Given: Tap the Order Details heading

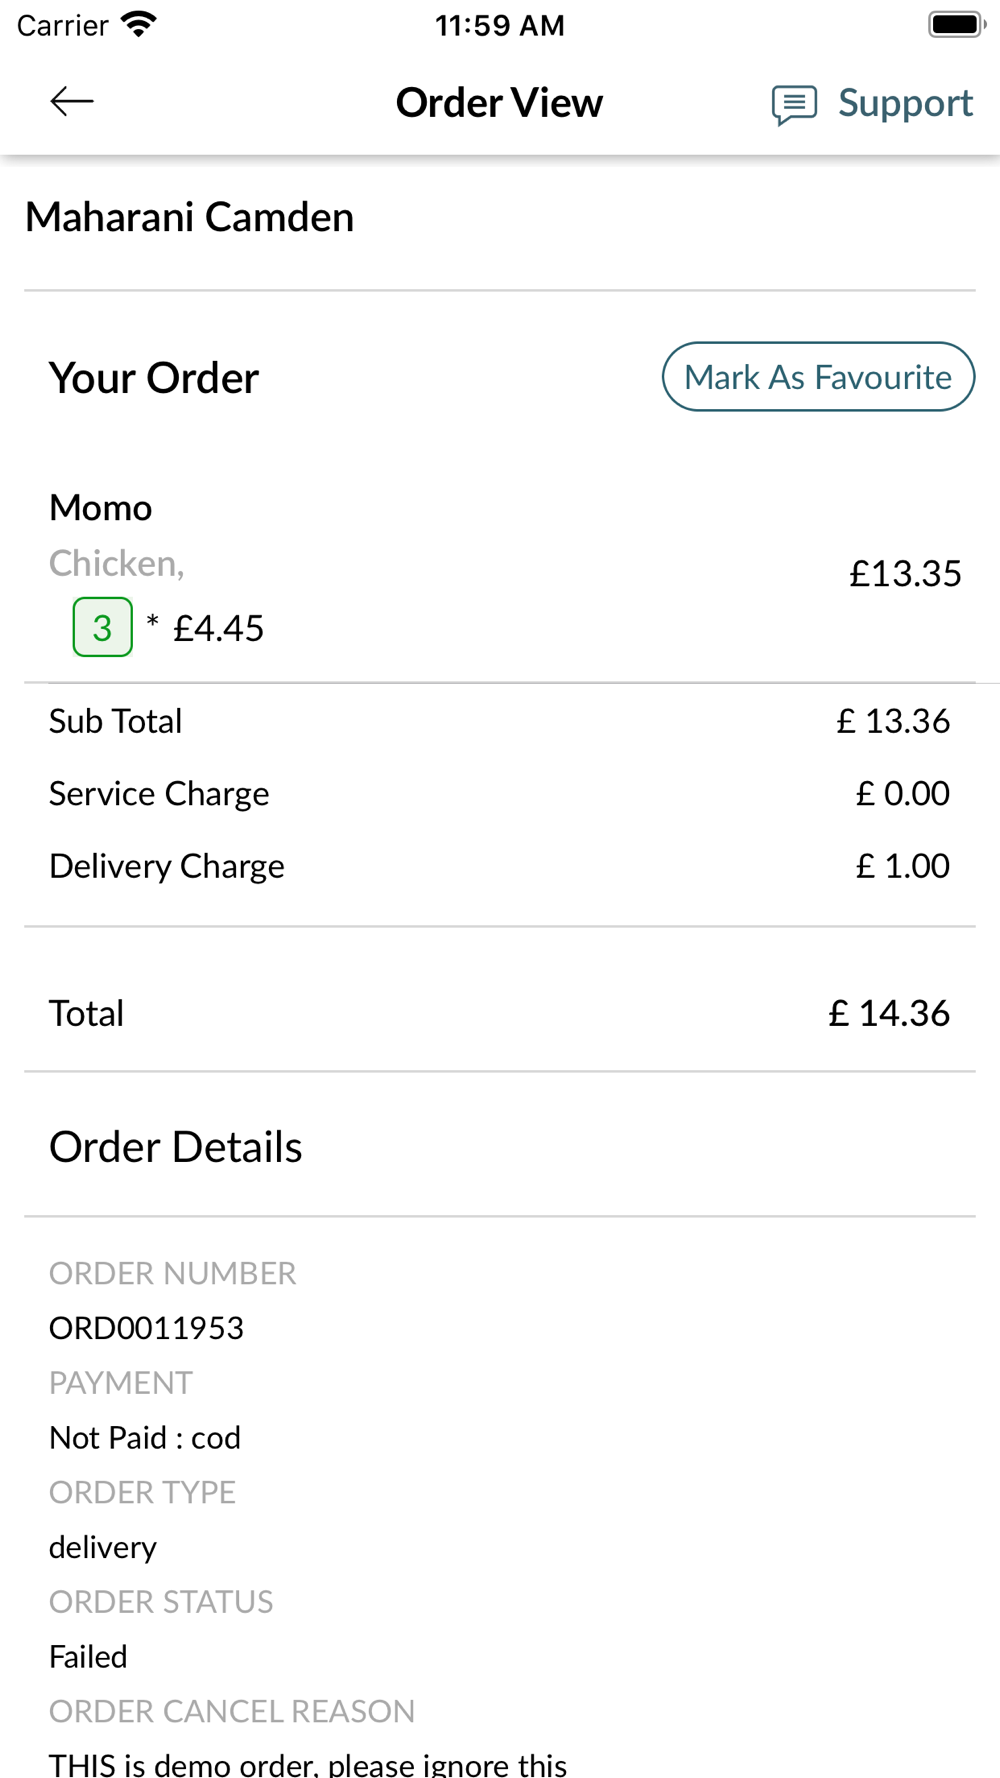Looking at the screenshot, I should (176, 1147).
